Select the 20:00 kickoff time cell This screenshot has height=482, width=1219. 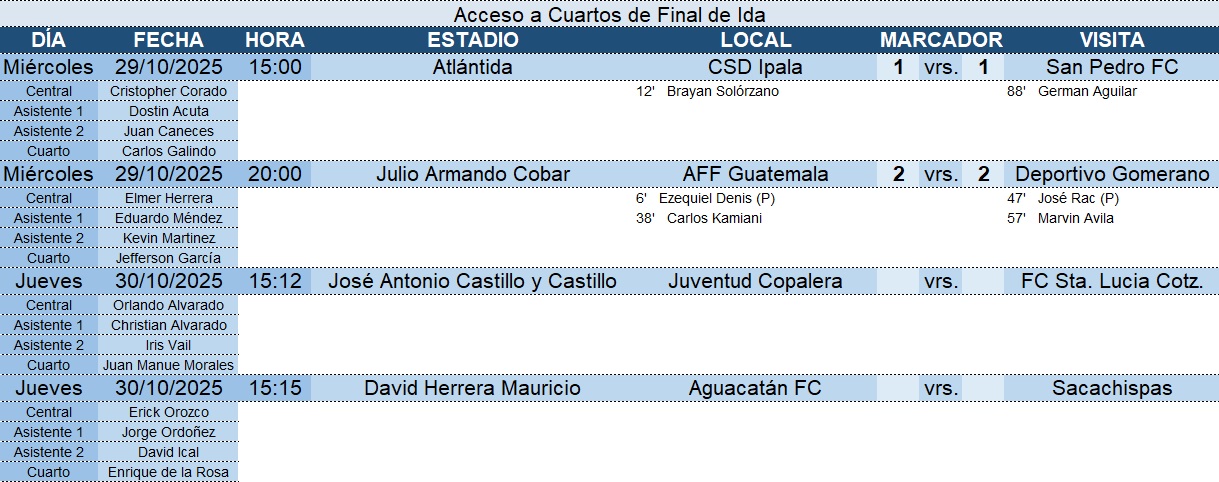coord(275,174)
